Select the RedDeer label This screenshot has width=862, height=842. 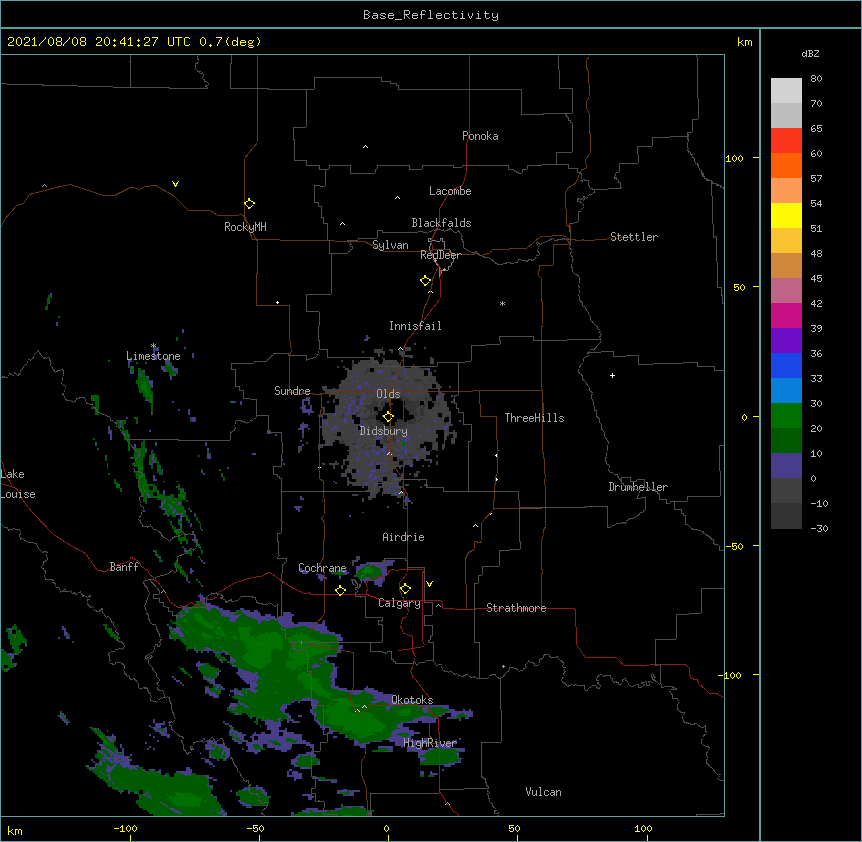[x=440, y=255]
